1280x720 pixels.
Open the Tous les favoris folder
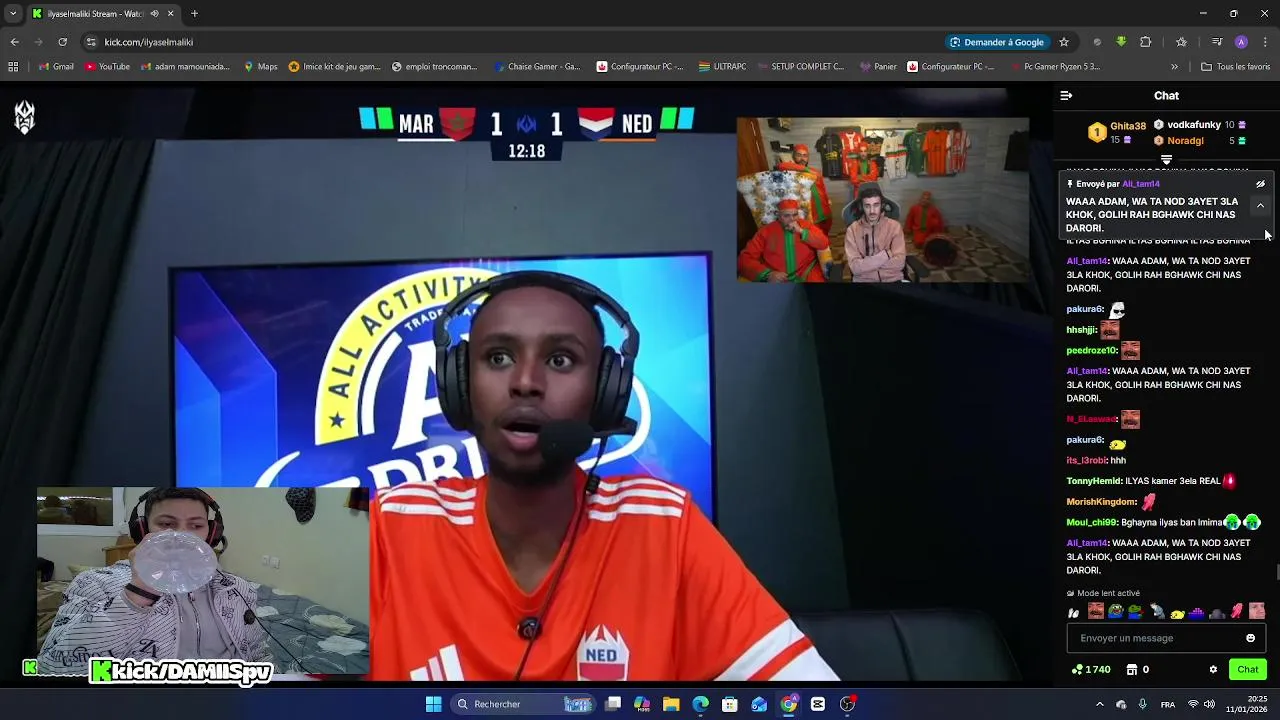coord(1236,67)
